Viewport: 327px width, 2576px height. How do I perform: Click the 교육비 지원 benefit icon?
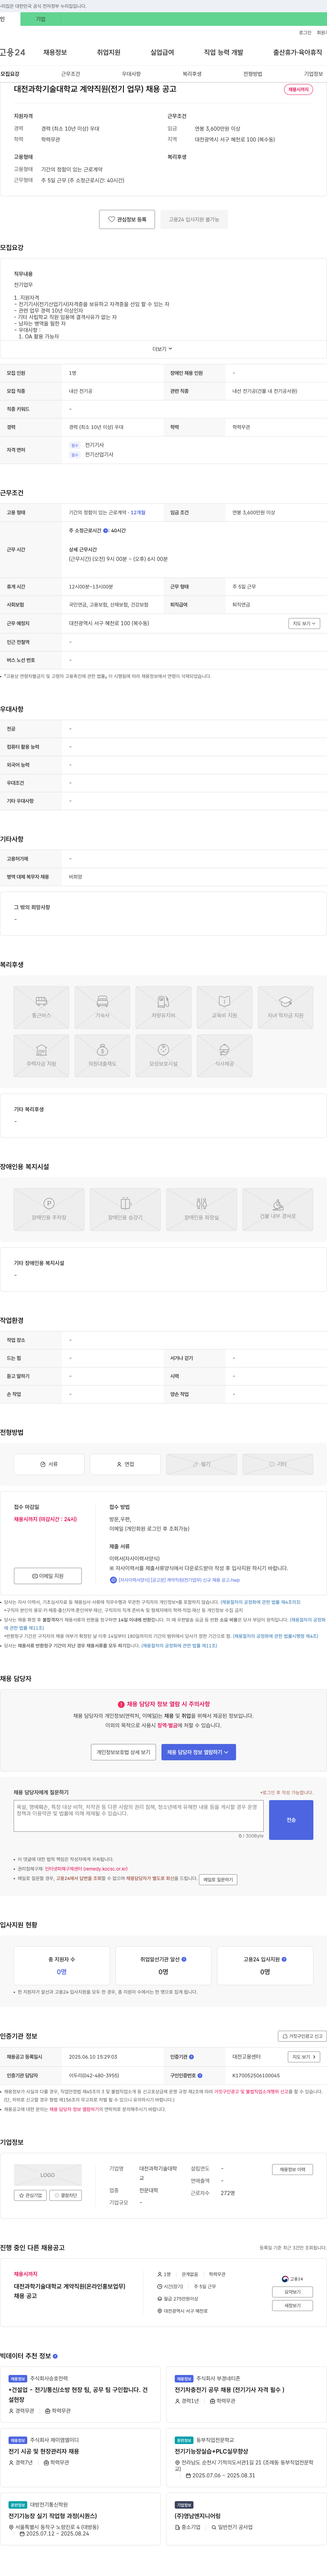(224, 1007)
